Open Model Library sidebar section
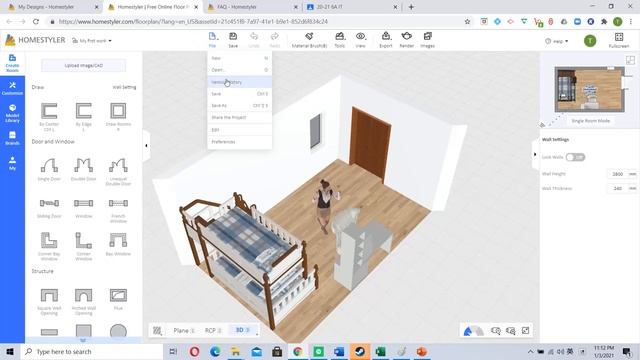 (x=12, y=113)
